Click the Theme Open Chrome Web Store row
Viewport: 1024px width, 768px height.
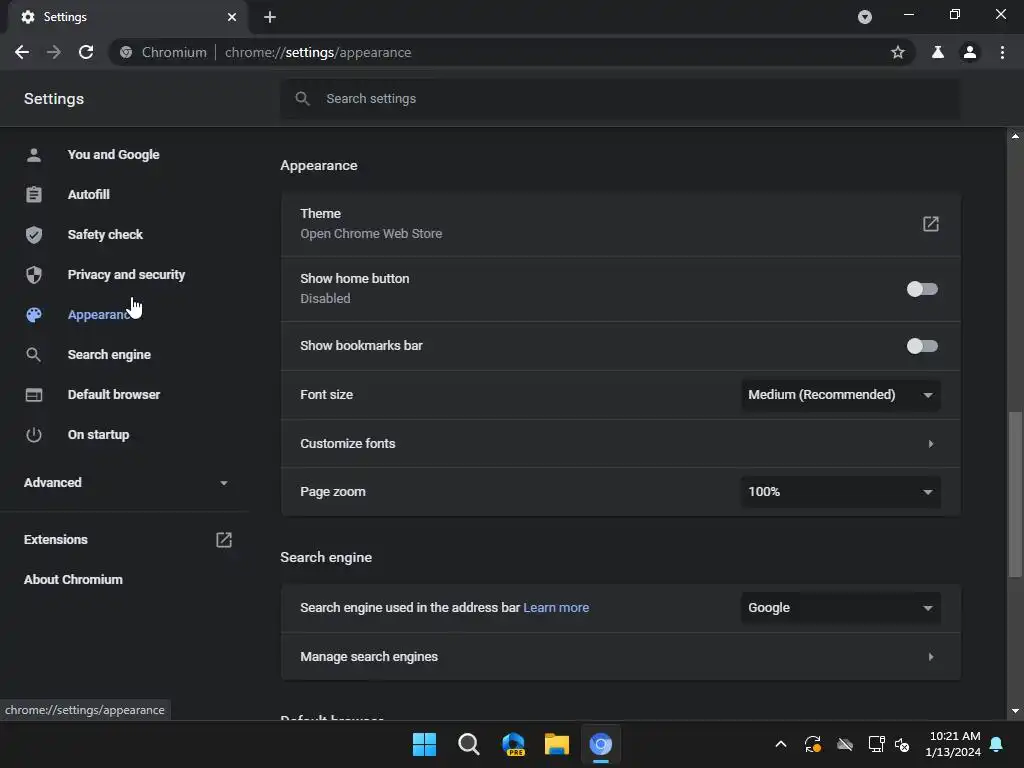point(620,224)
